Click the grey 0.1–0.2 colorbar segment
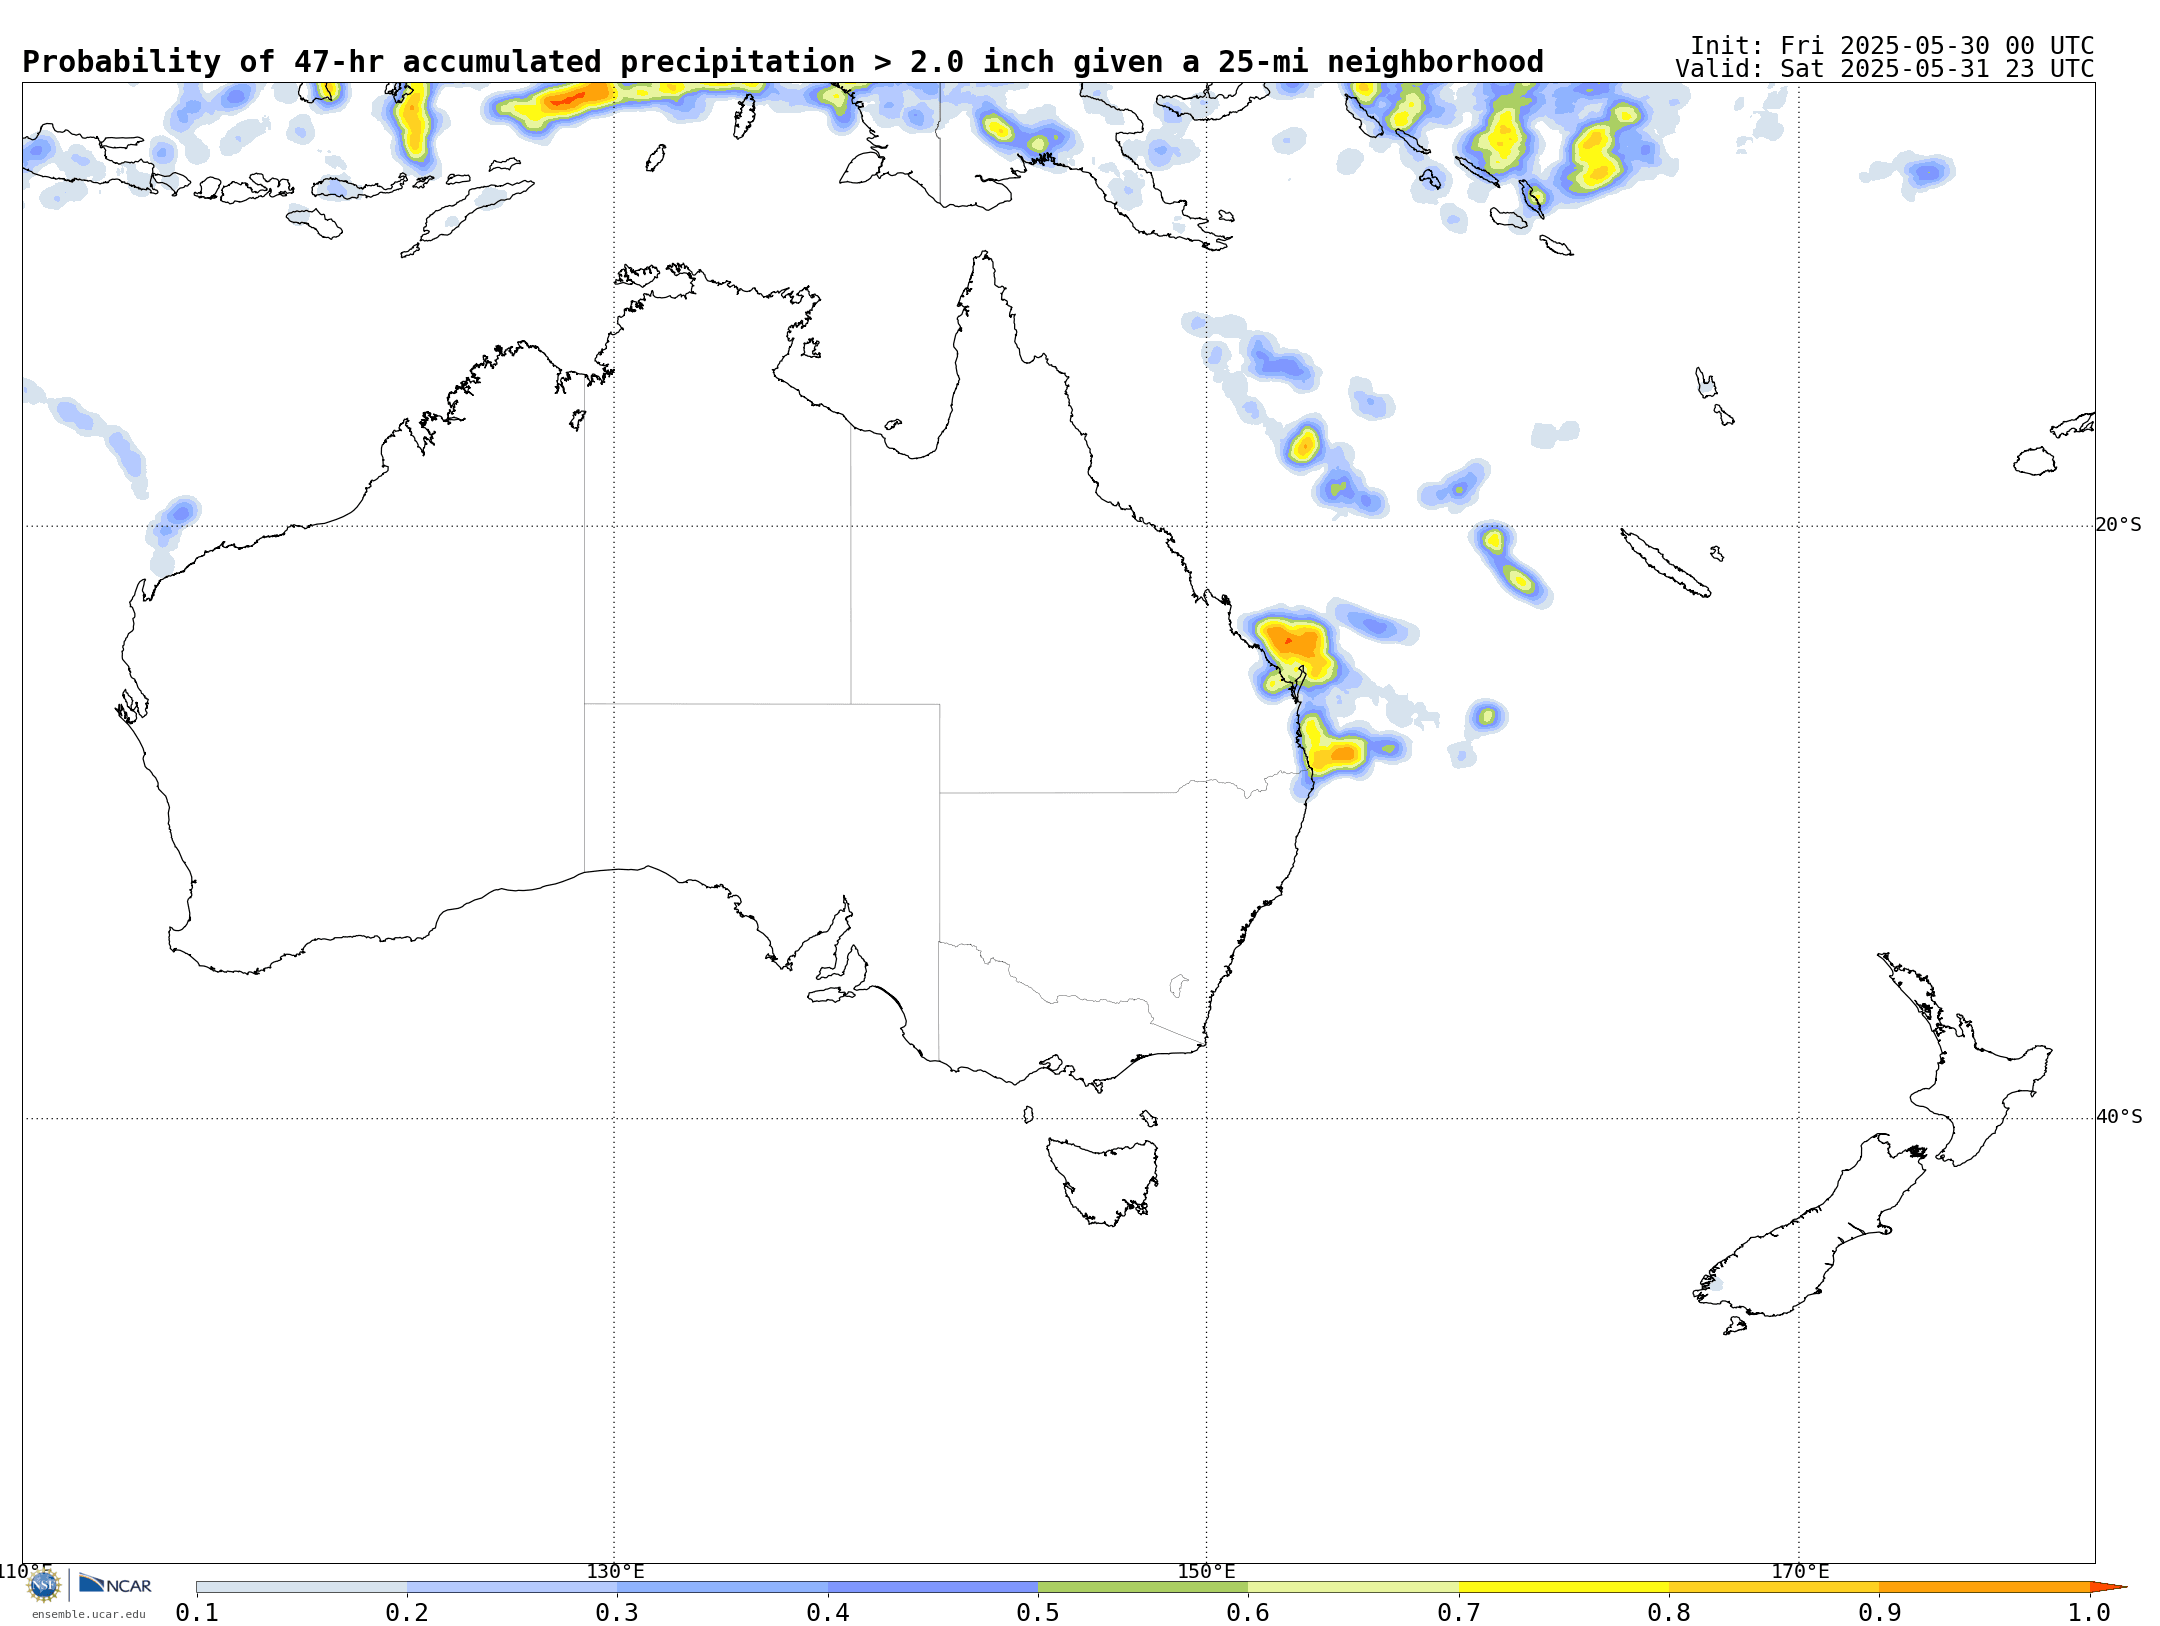2160x1626 pixels. (302, 1587)
